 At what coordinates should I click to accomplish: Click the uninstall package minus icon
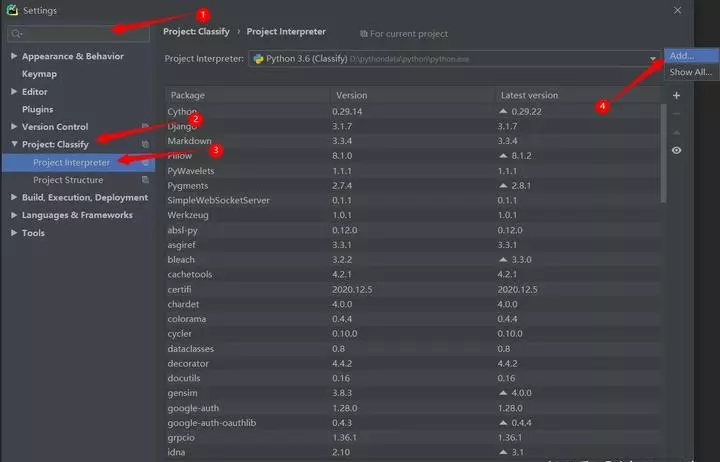676,114
